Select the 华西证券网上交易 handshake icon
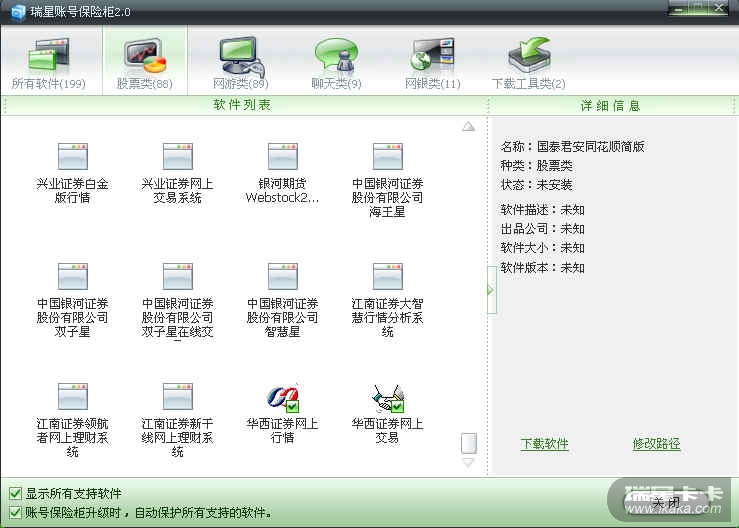This screenshot has height=528, width=739. (387, 398)
